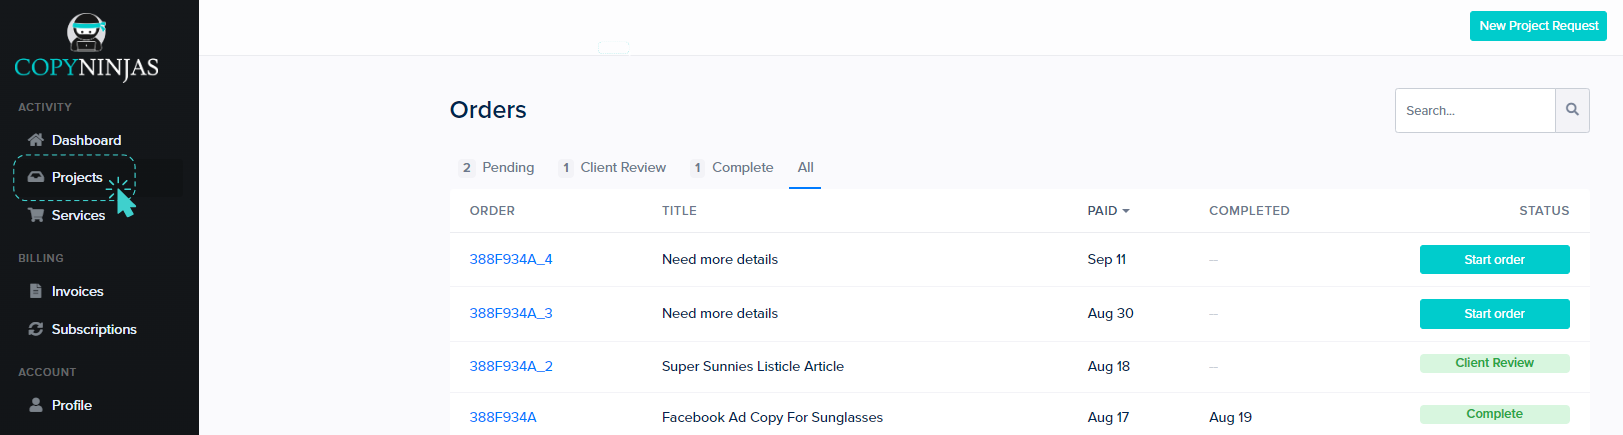The width and height of the screenshot is (1623, 435).
Task: Open order link 388F934A
Action: 503,417
